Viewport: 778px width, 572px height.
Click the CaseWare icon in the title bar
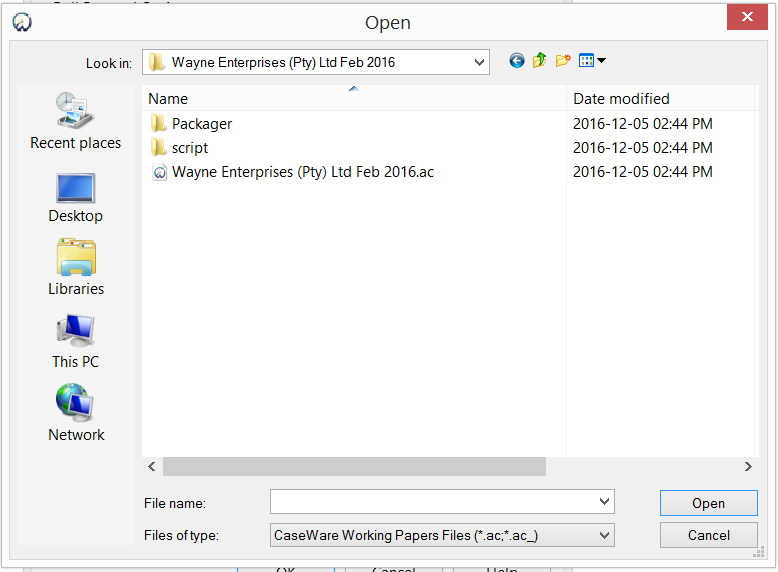(x=22, y=22)
